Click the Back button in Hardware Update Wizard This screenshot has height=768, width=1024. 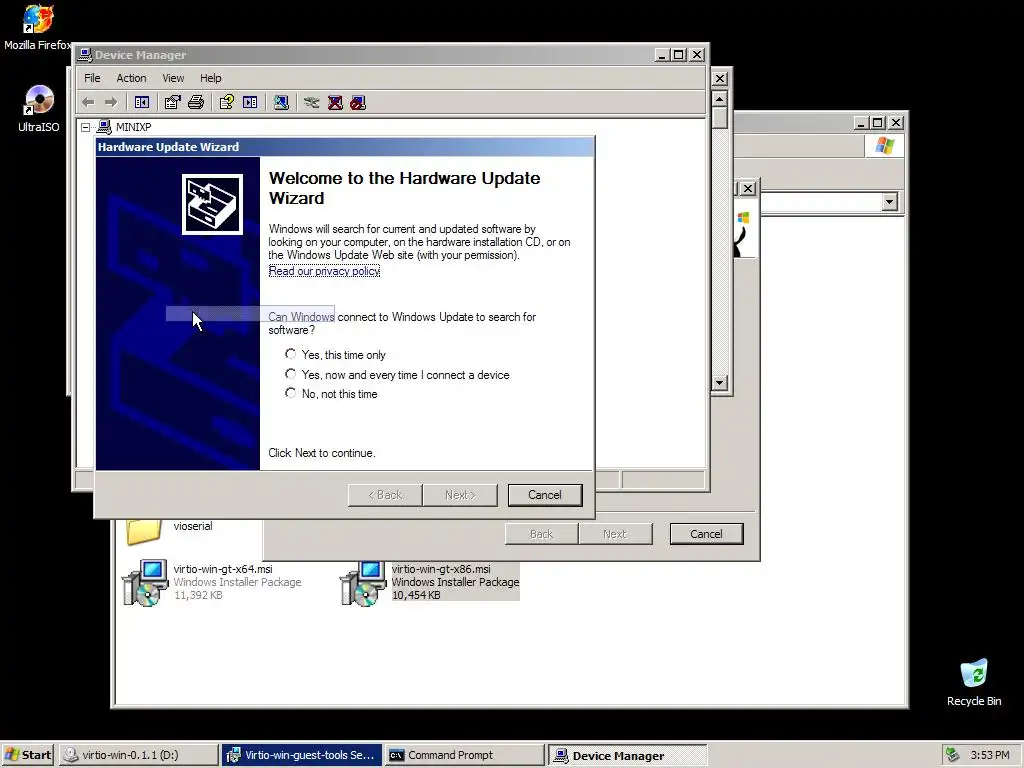385,495
